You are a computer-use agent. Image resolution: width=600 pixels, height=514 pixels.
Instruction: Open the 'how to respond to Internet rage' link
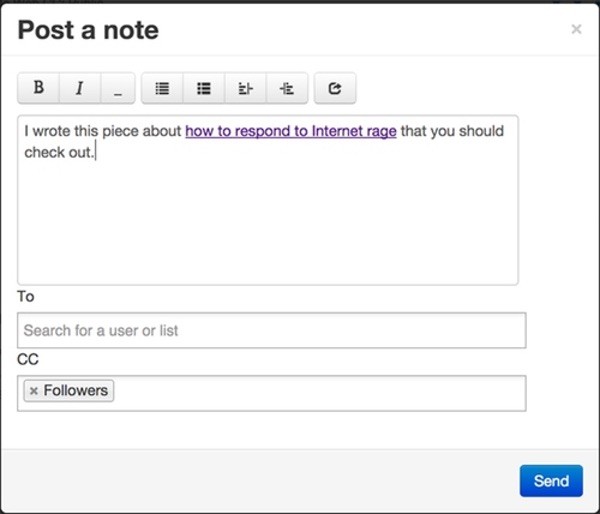[290, 131]
